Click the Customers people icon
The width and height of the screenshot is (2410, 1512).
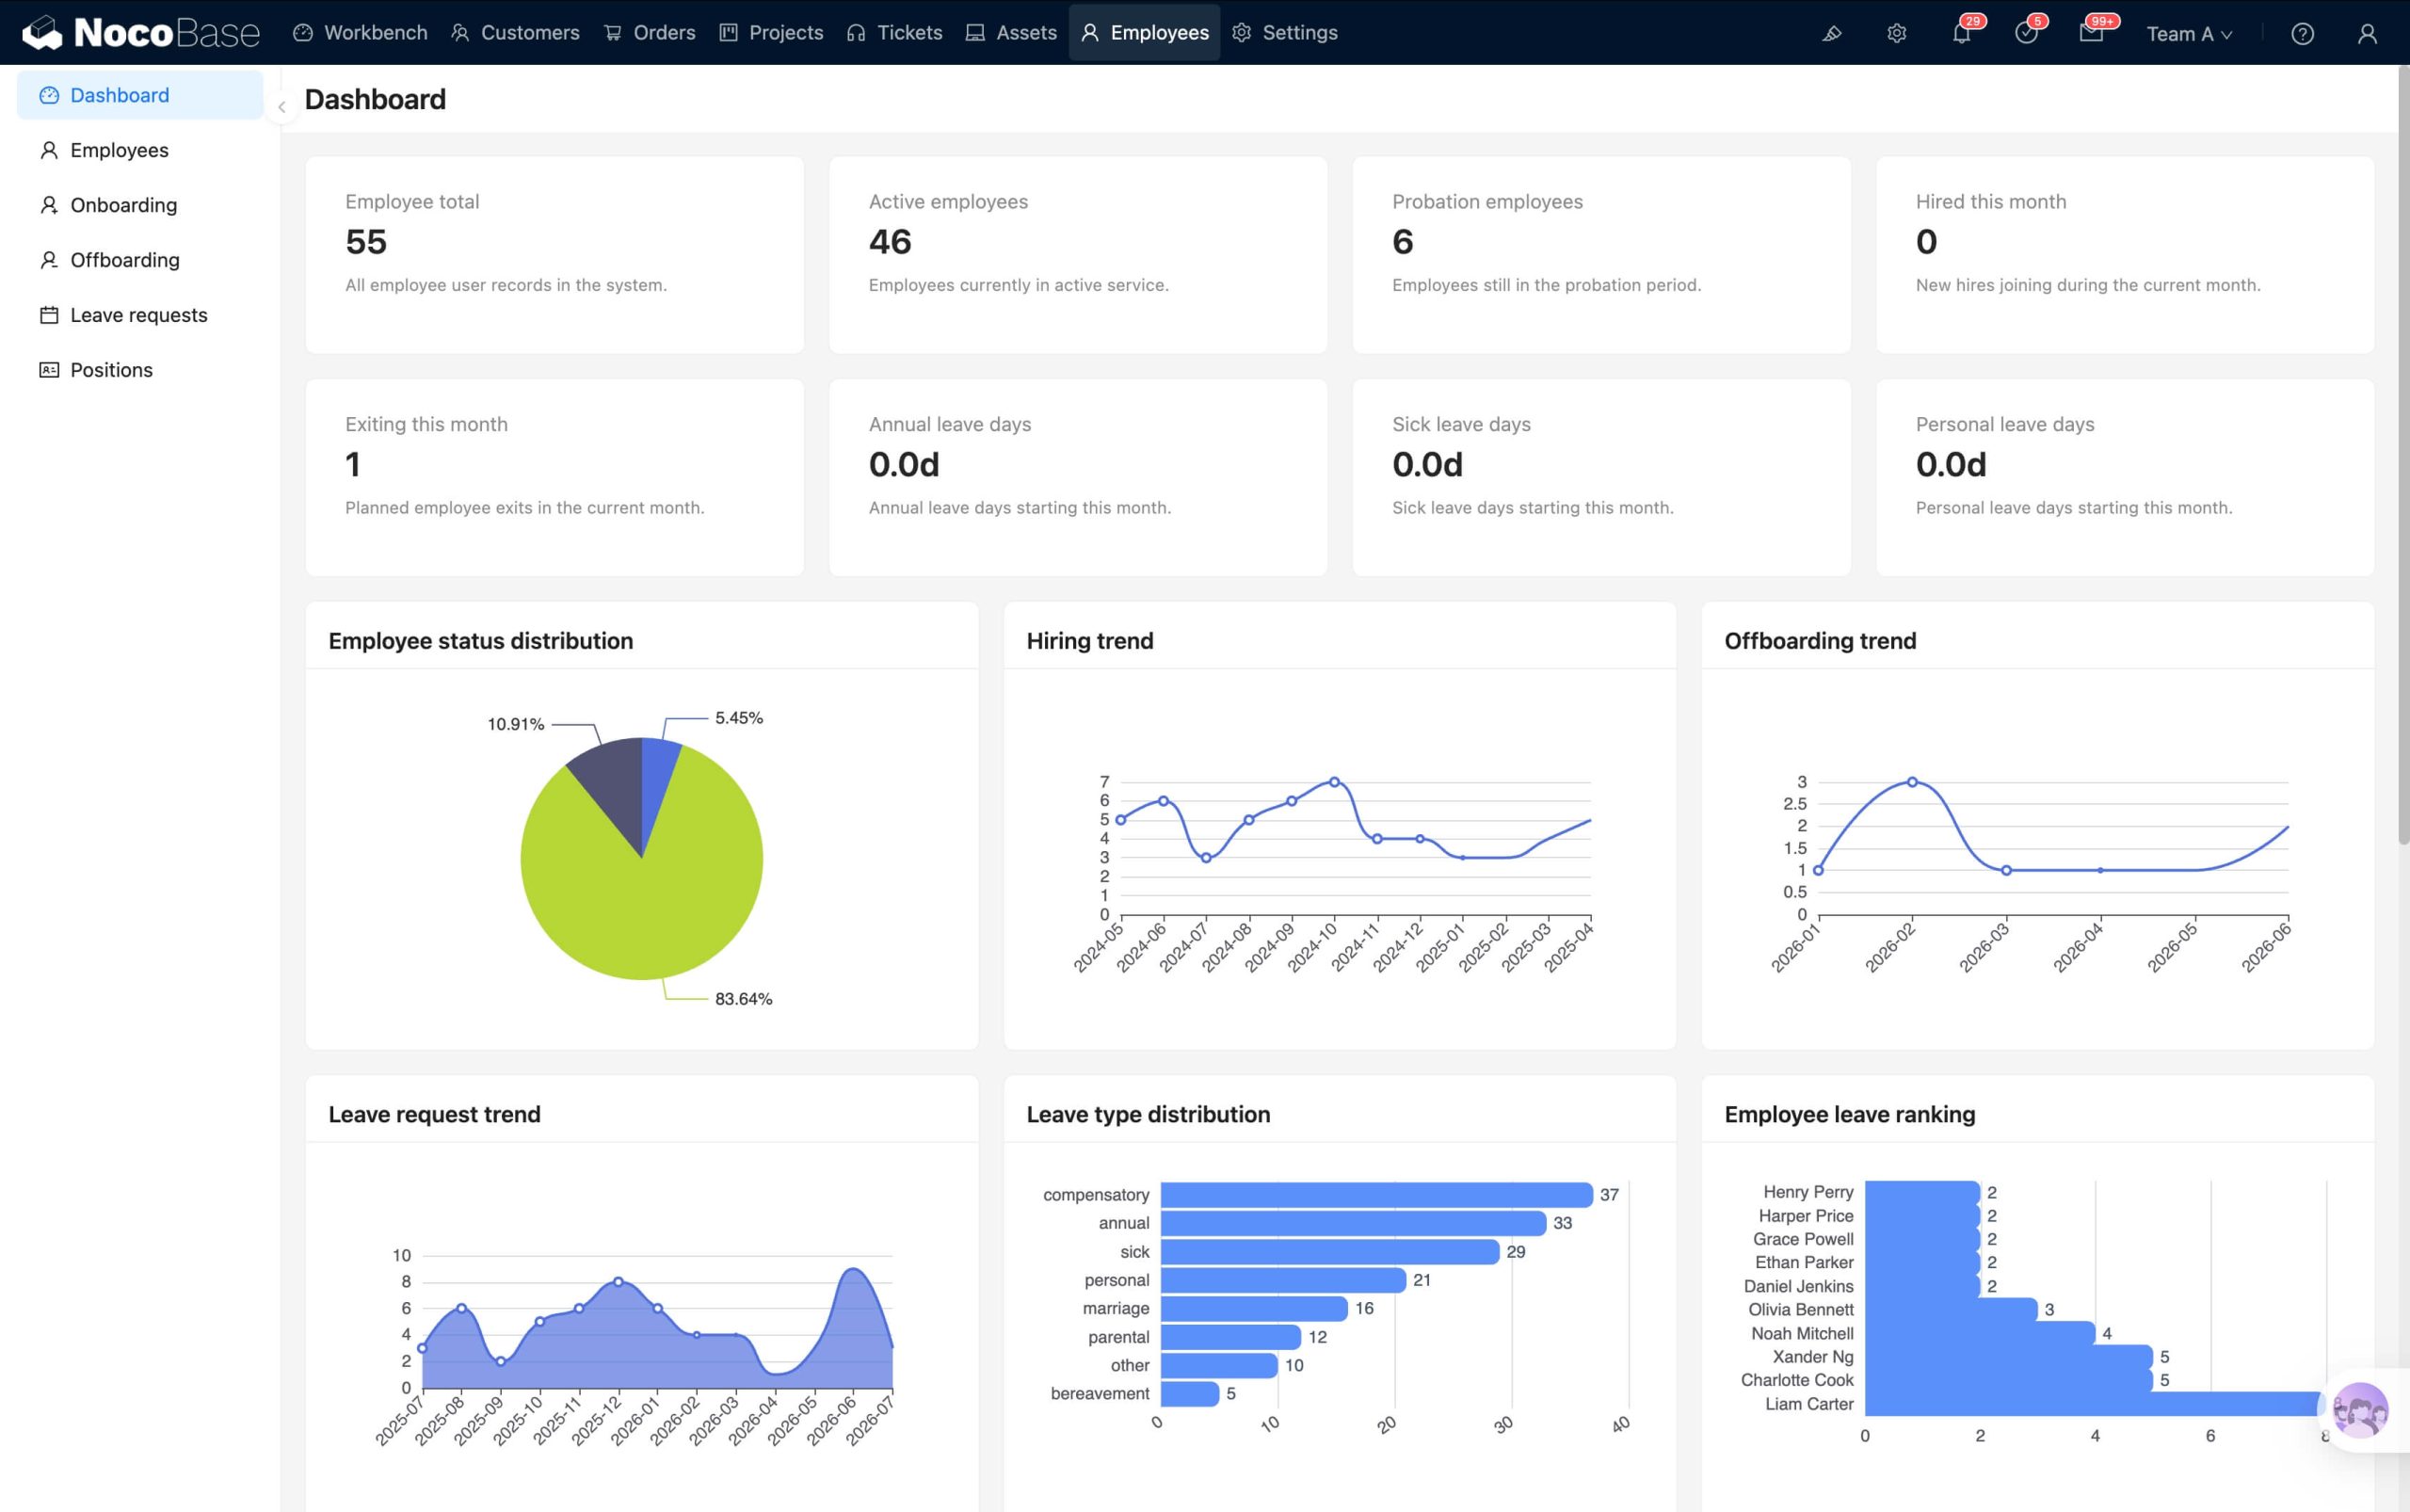tap(460, 33)
